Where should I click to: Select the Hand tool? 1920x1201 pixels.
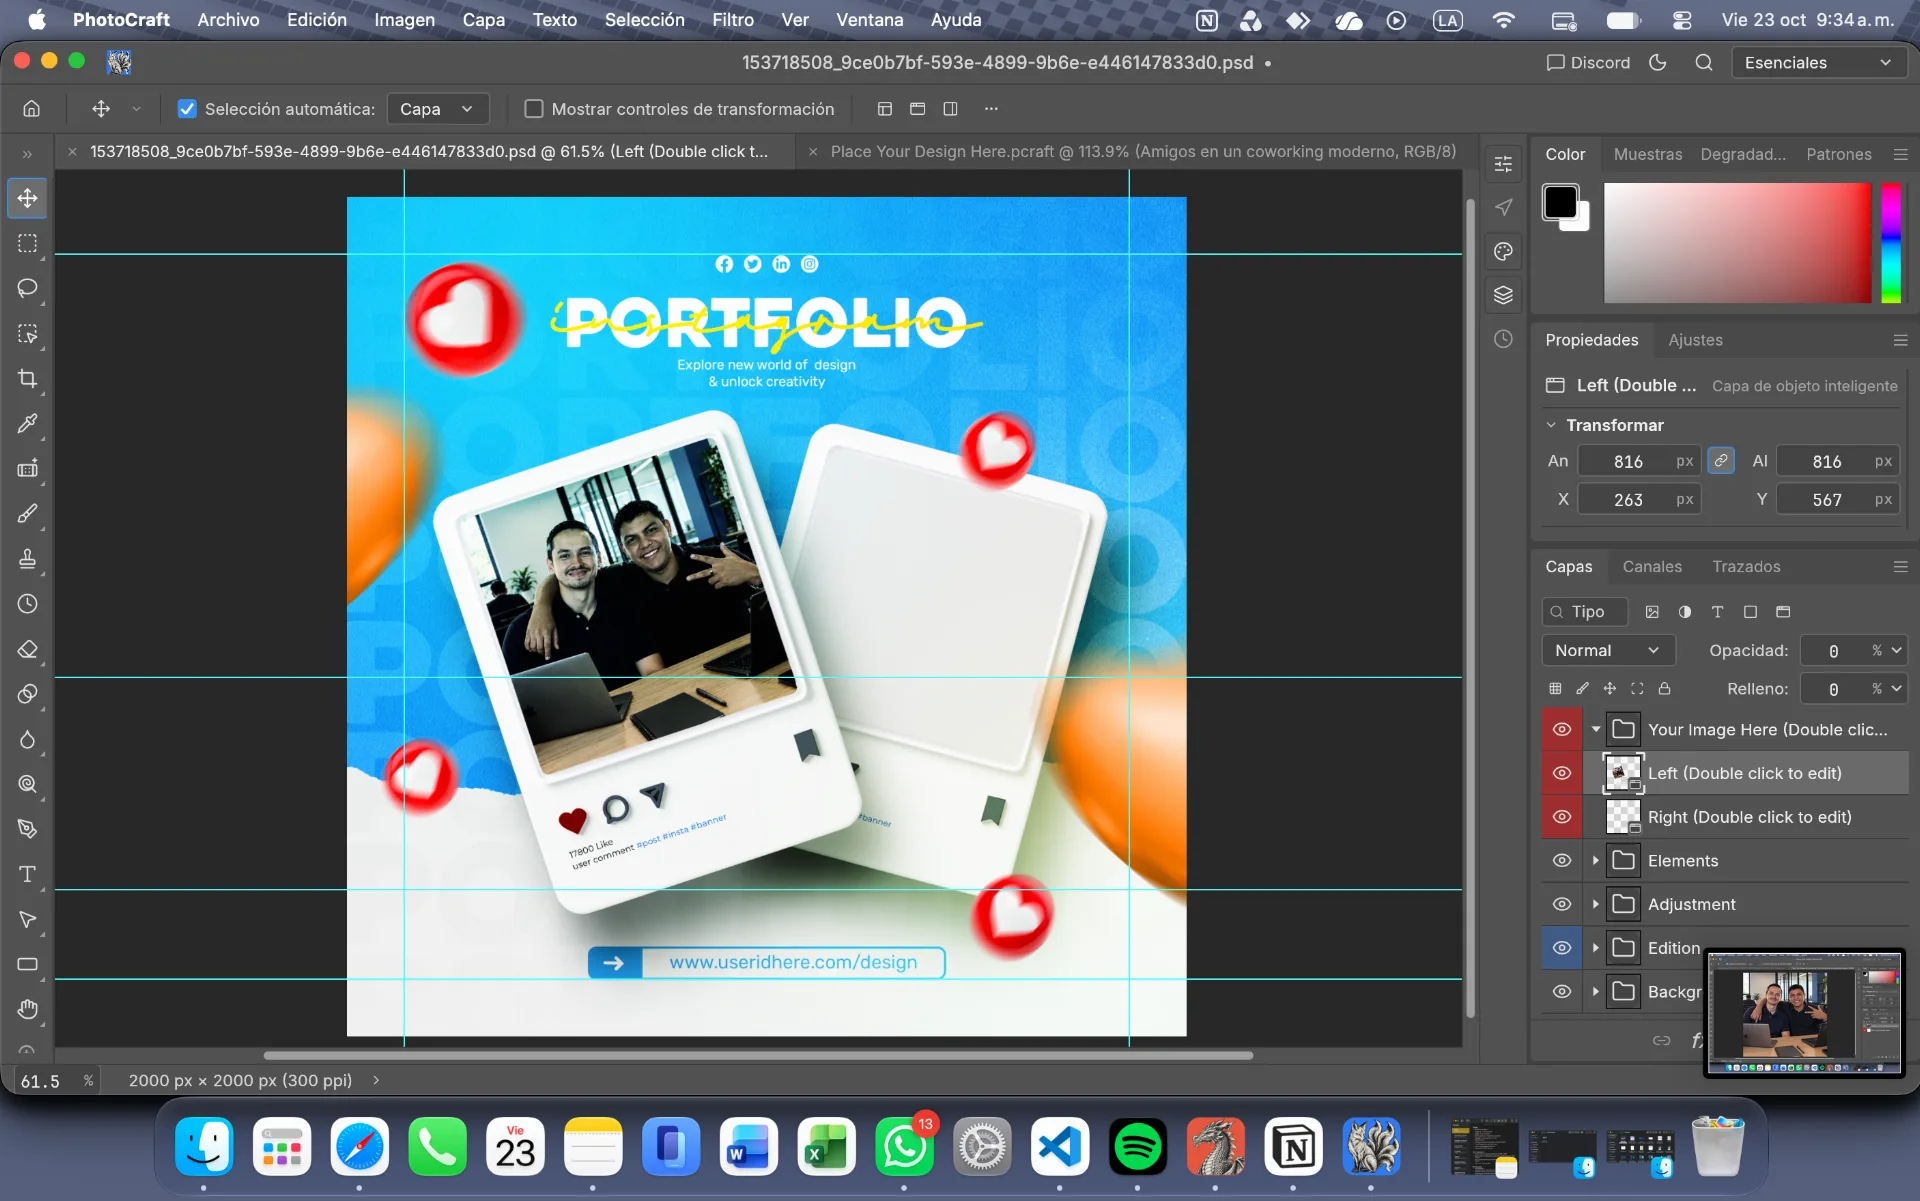[x=28, y=1009]
